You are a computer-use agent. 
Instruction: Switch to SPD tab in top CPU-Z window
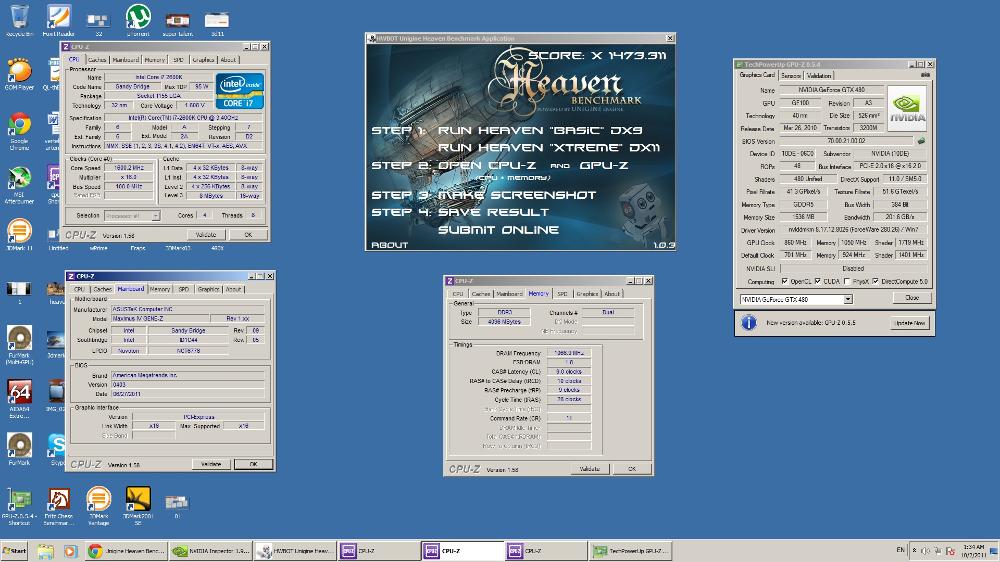tap(179, 59)
